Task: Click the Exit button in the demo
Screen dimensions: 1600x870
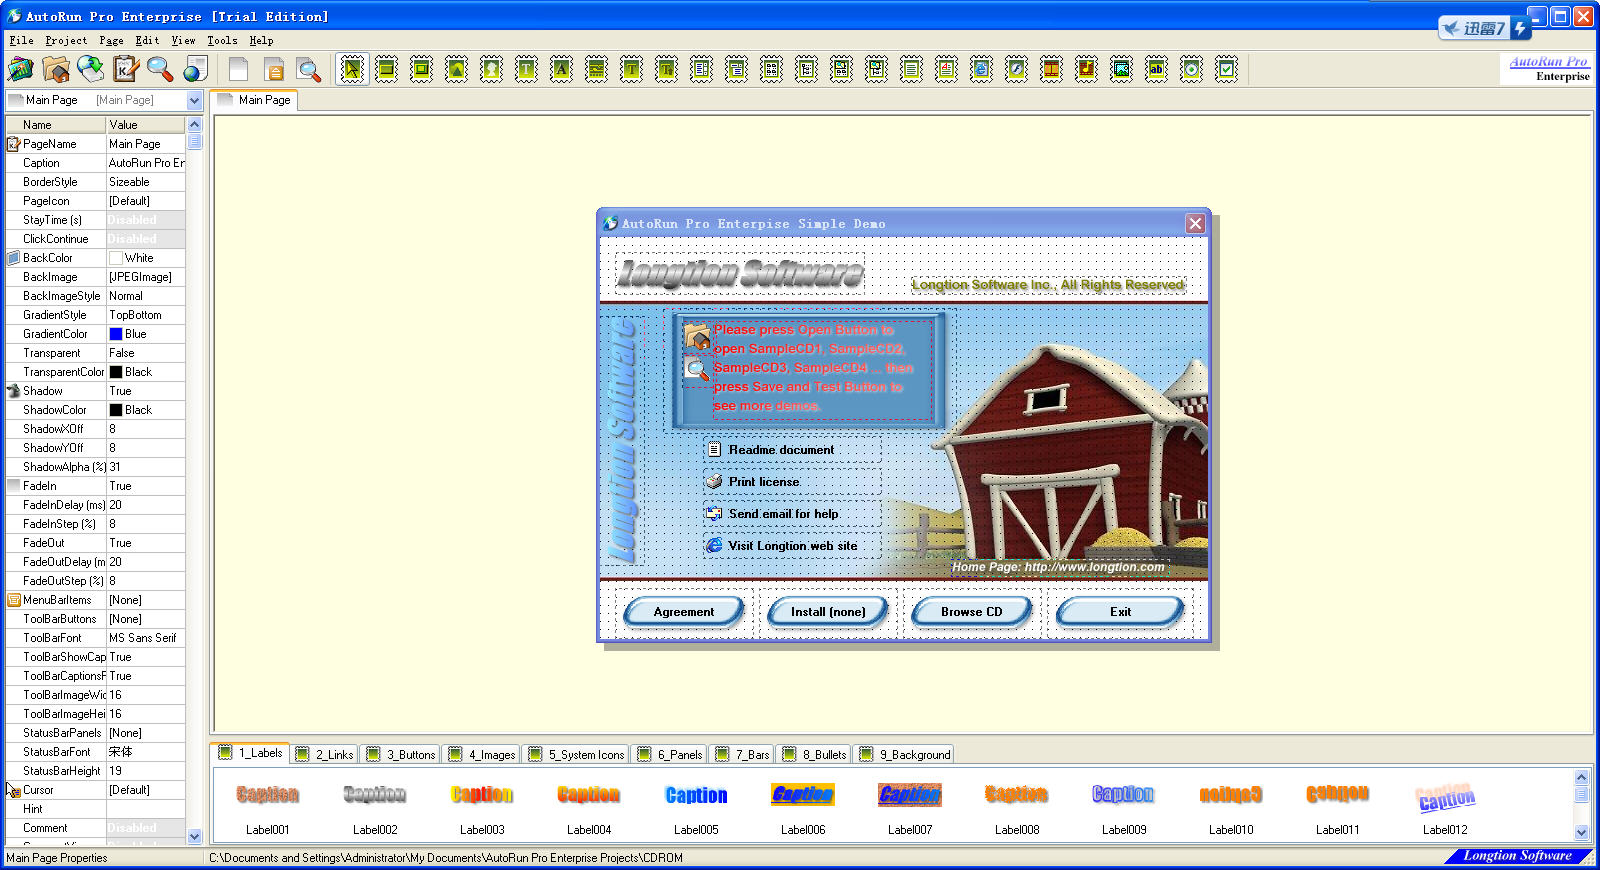Action: click(x=1120, y=612)
